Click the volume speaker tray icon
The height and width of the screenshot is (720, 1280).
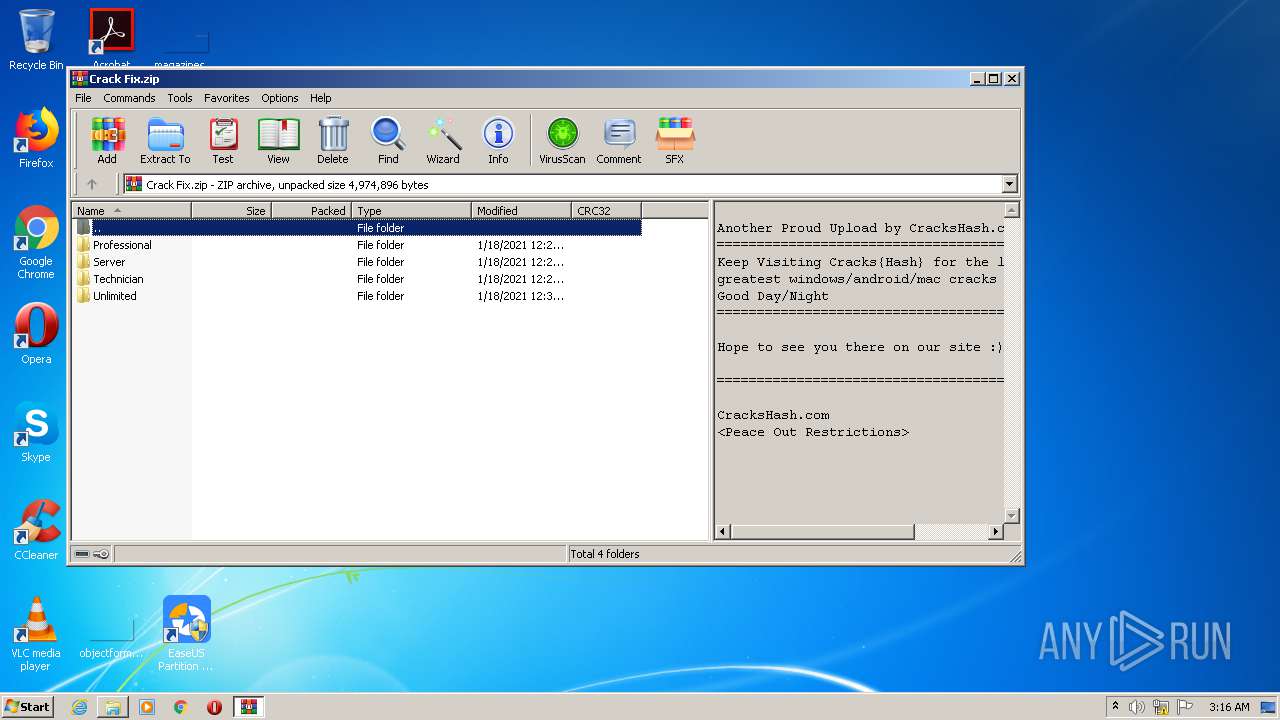click(x=1137, y=707)
